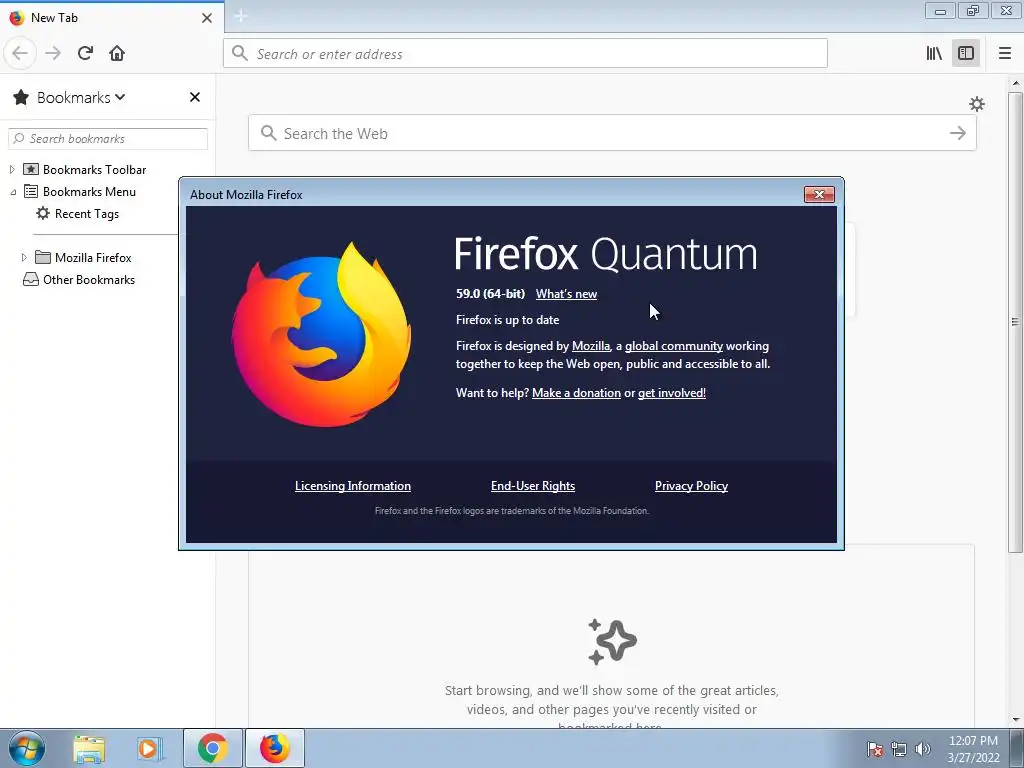1024x768 pixels.
Task: Open a new tab with plus button
Action: pyautogui.click(x=240, y=16)
